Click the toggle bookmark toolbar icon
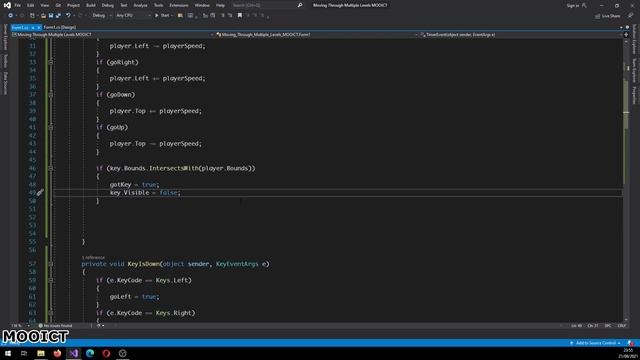 pos(240,16)
